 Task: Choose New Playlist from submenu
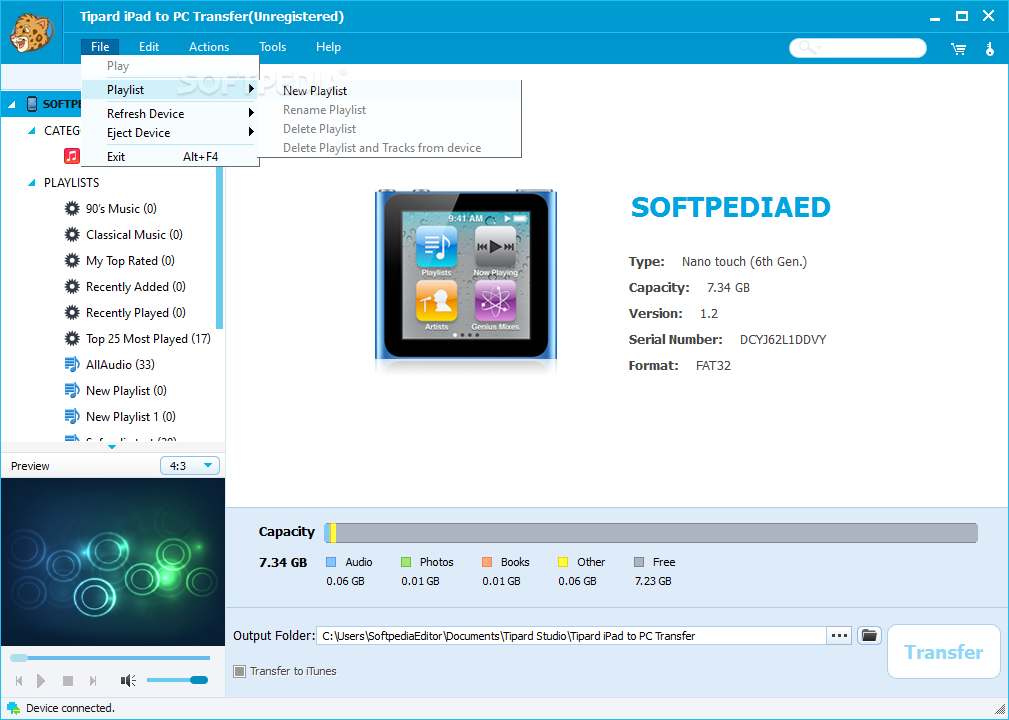pyautogui.click(x=389, y=91)
